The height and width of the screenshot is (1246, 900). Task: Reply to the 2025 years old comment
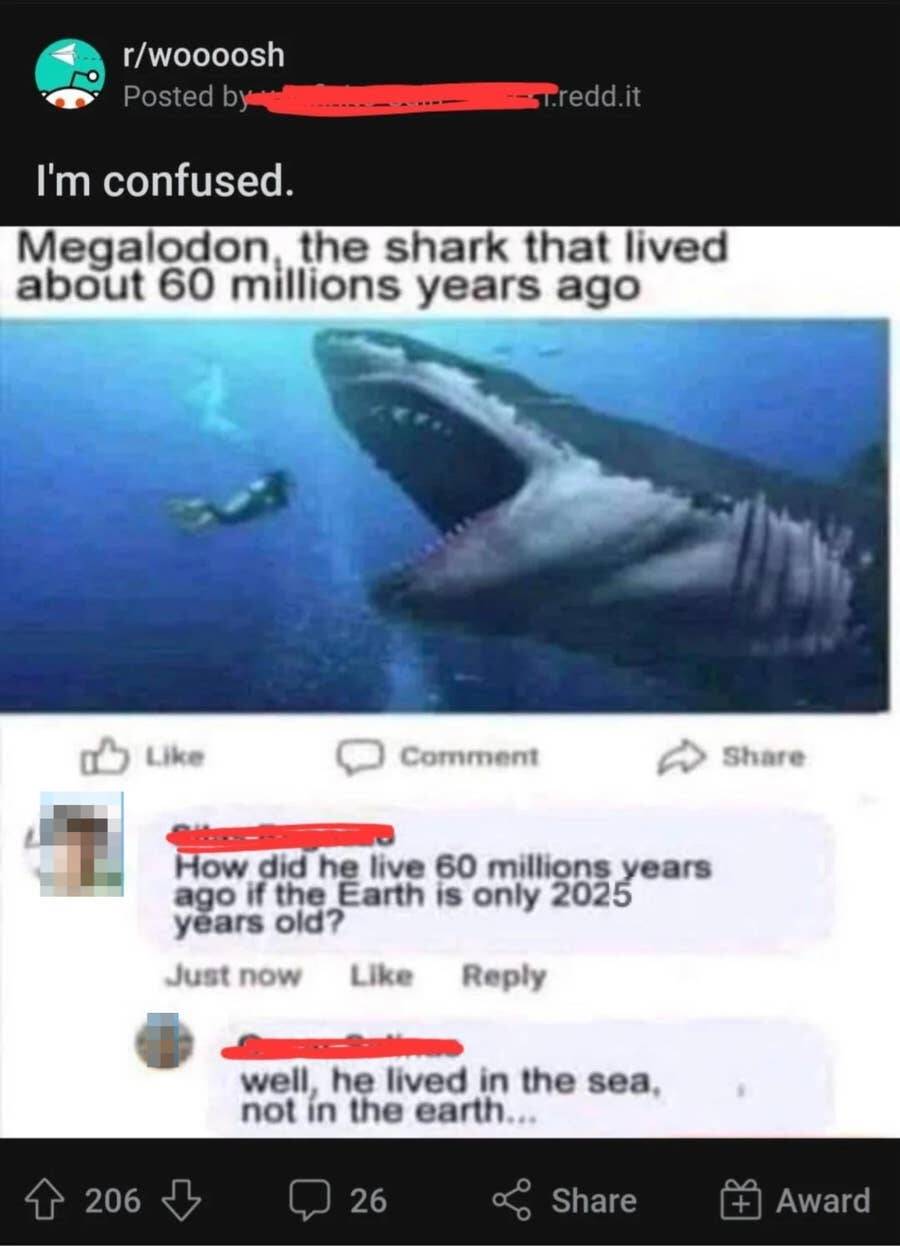coord(503,975)
